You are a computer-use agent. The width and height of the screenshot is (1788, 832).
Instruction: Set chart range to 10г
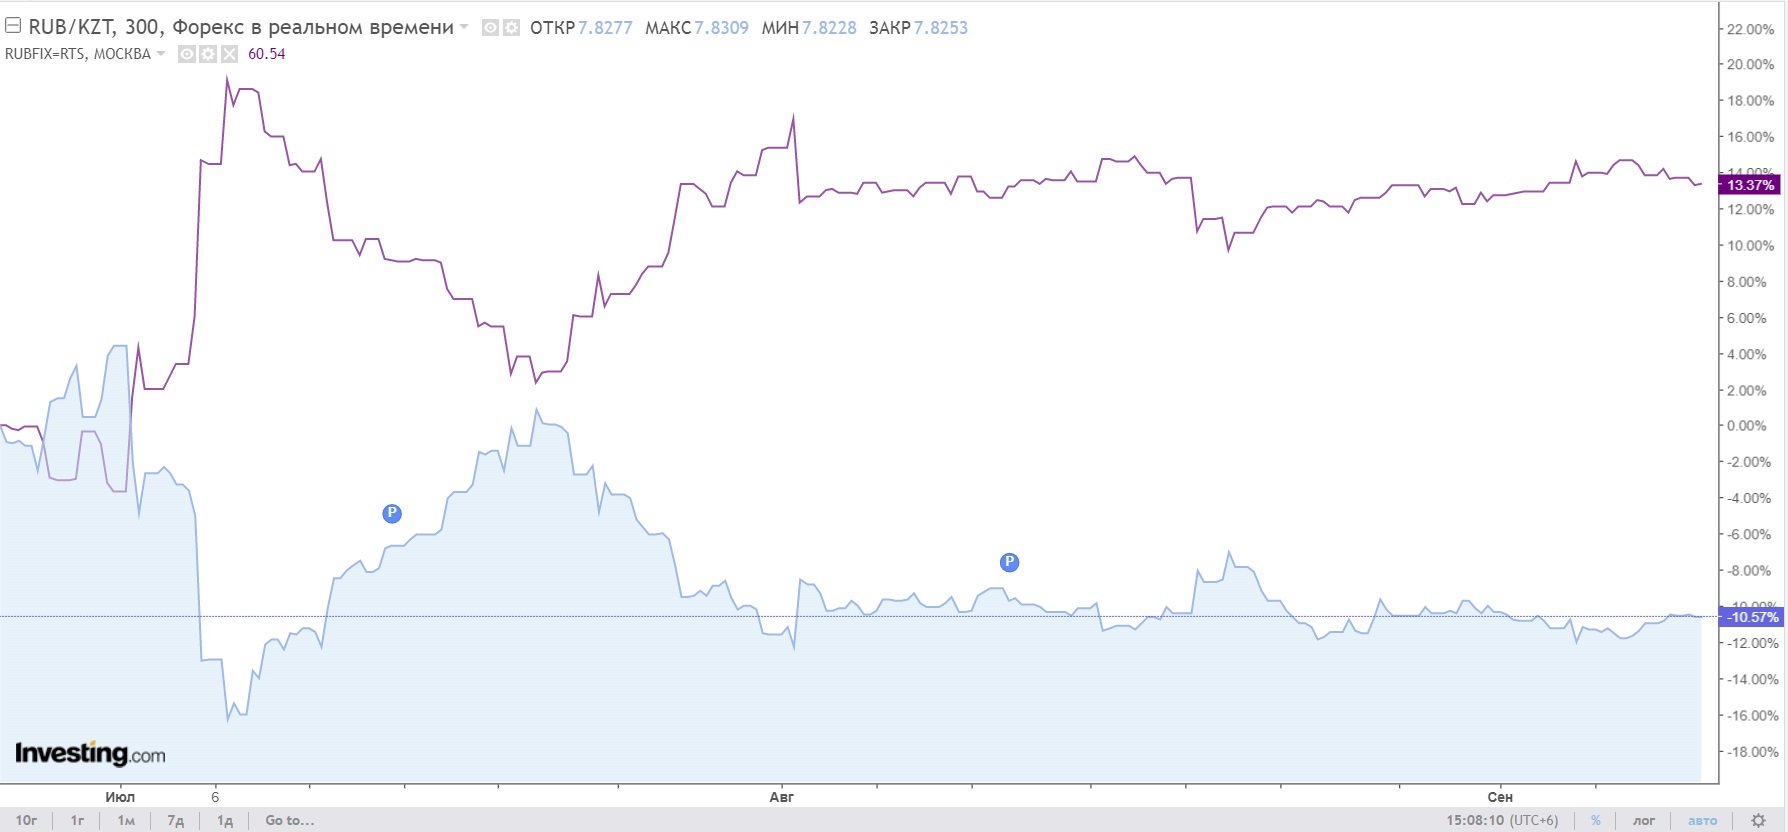26,820
